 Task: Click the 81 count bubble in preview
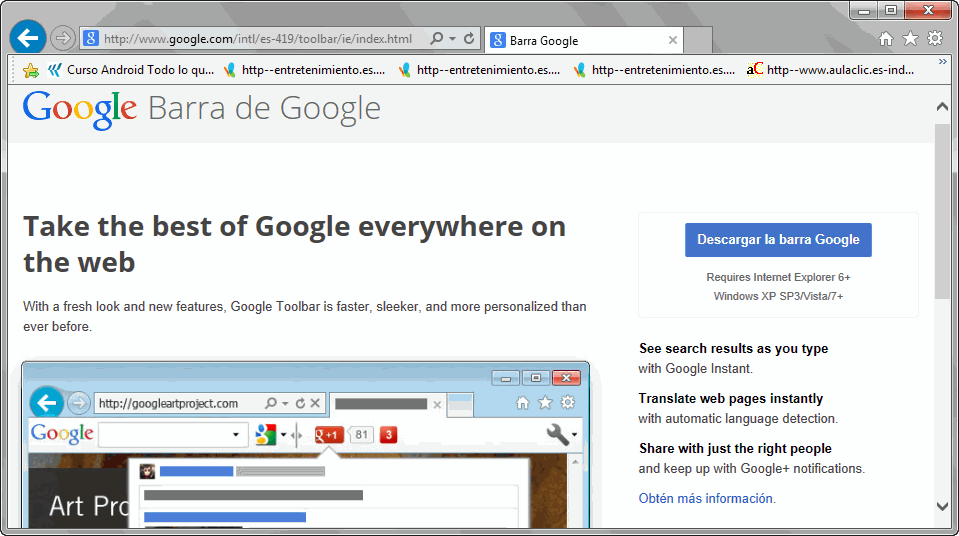(361, 435)
